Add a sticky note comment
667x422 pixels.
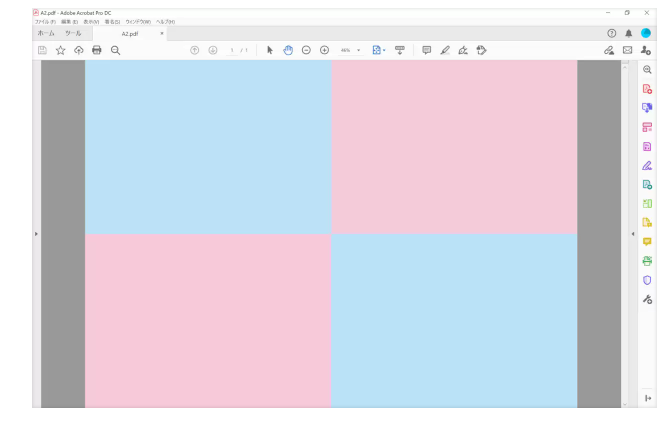tap(427, 49)
